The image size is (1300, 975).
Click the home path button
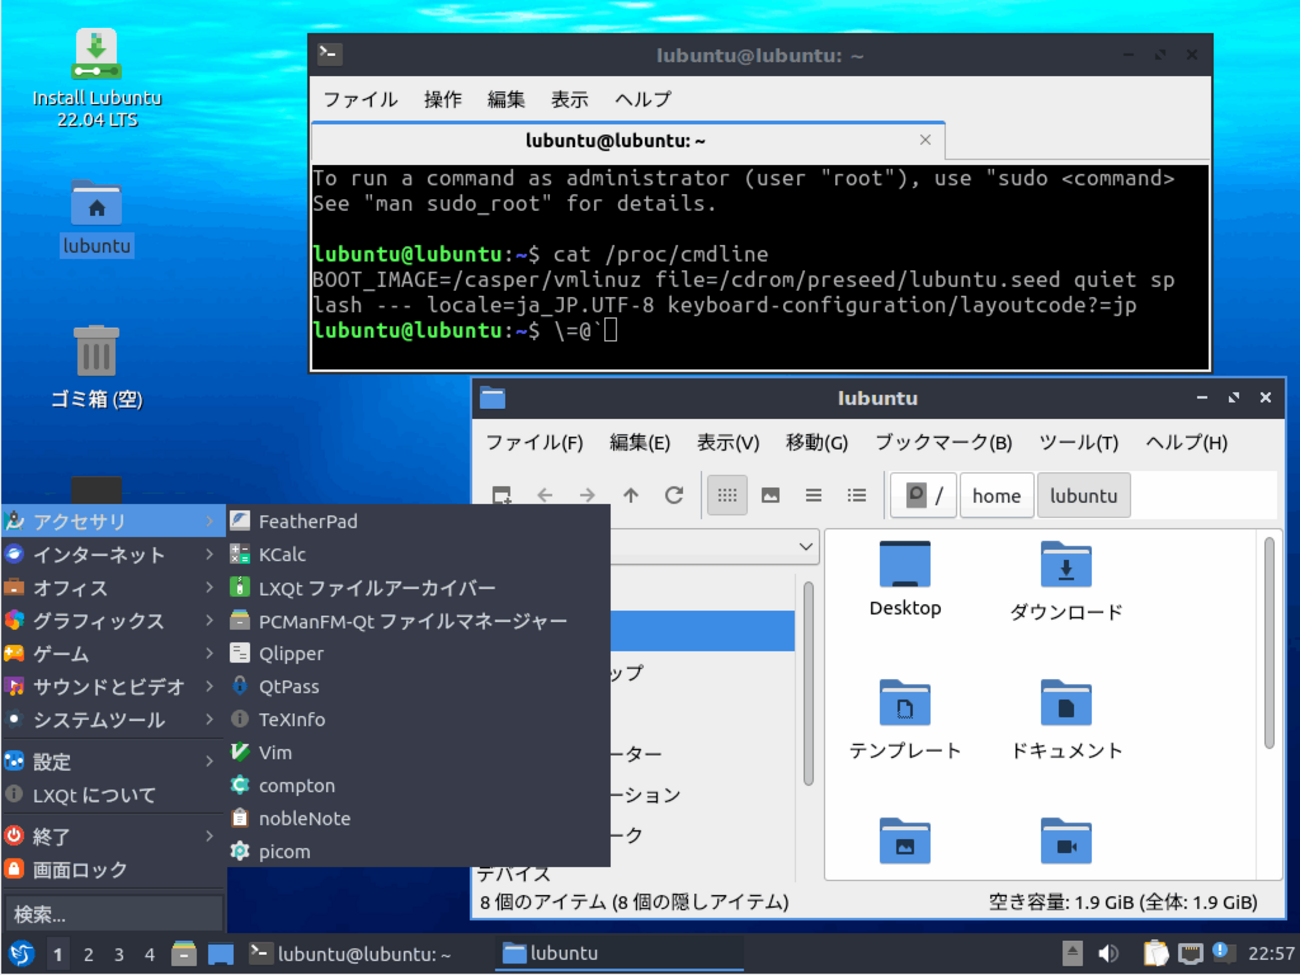tap(996, 496)
